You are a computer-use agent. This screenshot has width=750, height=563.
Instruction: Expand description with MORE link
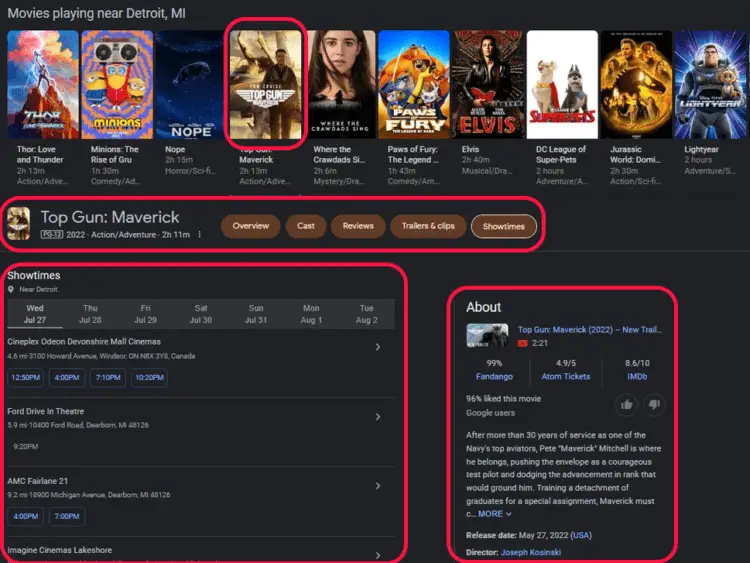(x=495, y=514)
